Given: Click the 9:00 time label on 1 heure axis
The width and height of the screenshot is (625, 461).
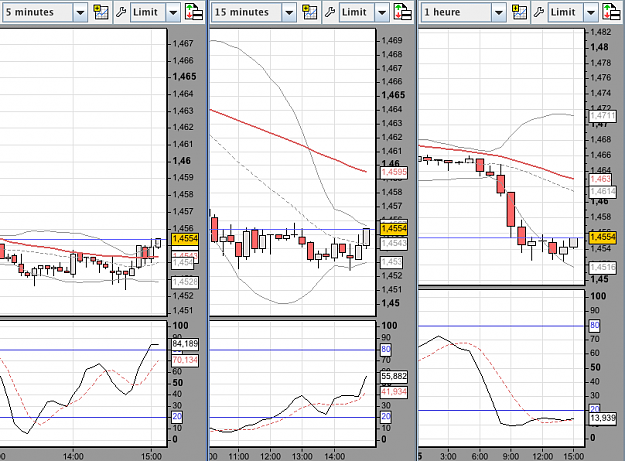Looking at the screenshot, I should click(511, 456).
